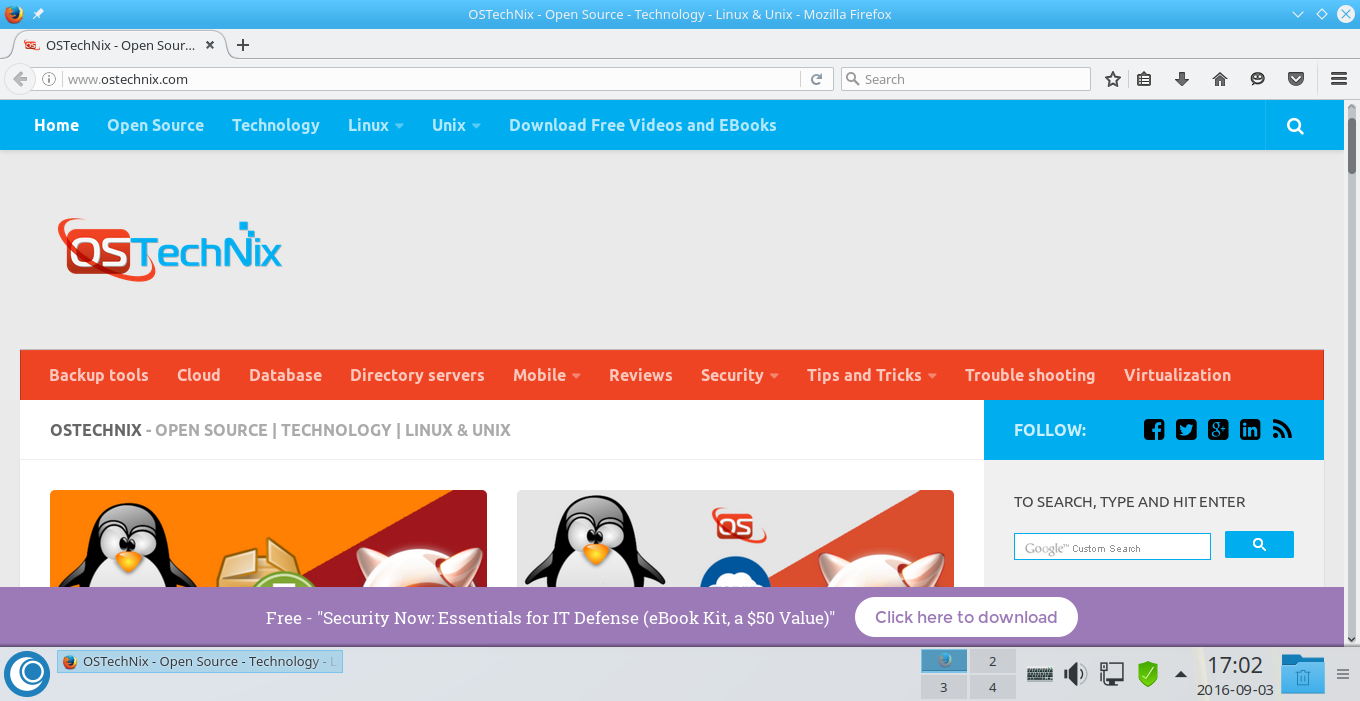This screenshot has height=701, width=1360.
Task: Open the network connection tray icon
Action: (1111, 674)
